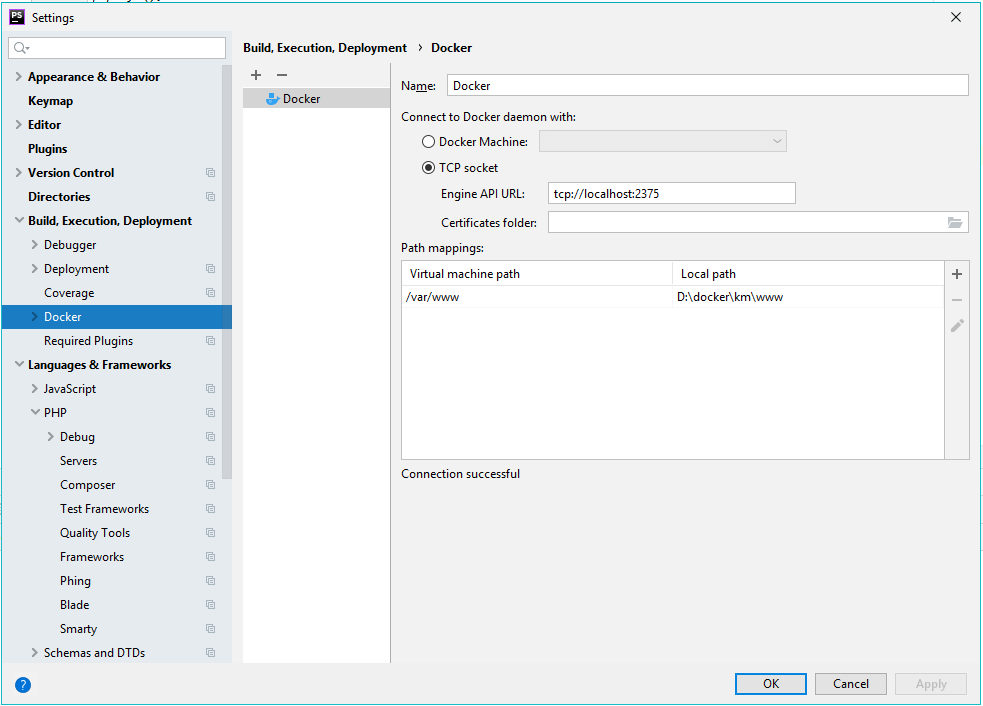983x706 pixels.
Task: Click the add Docker configuration plus icon
Action: tap(256, 75)
